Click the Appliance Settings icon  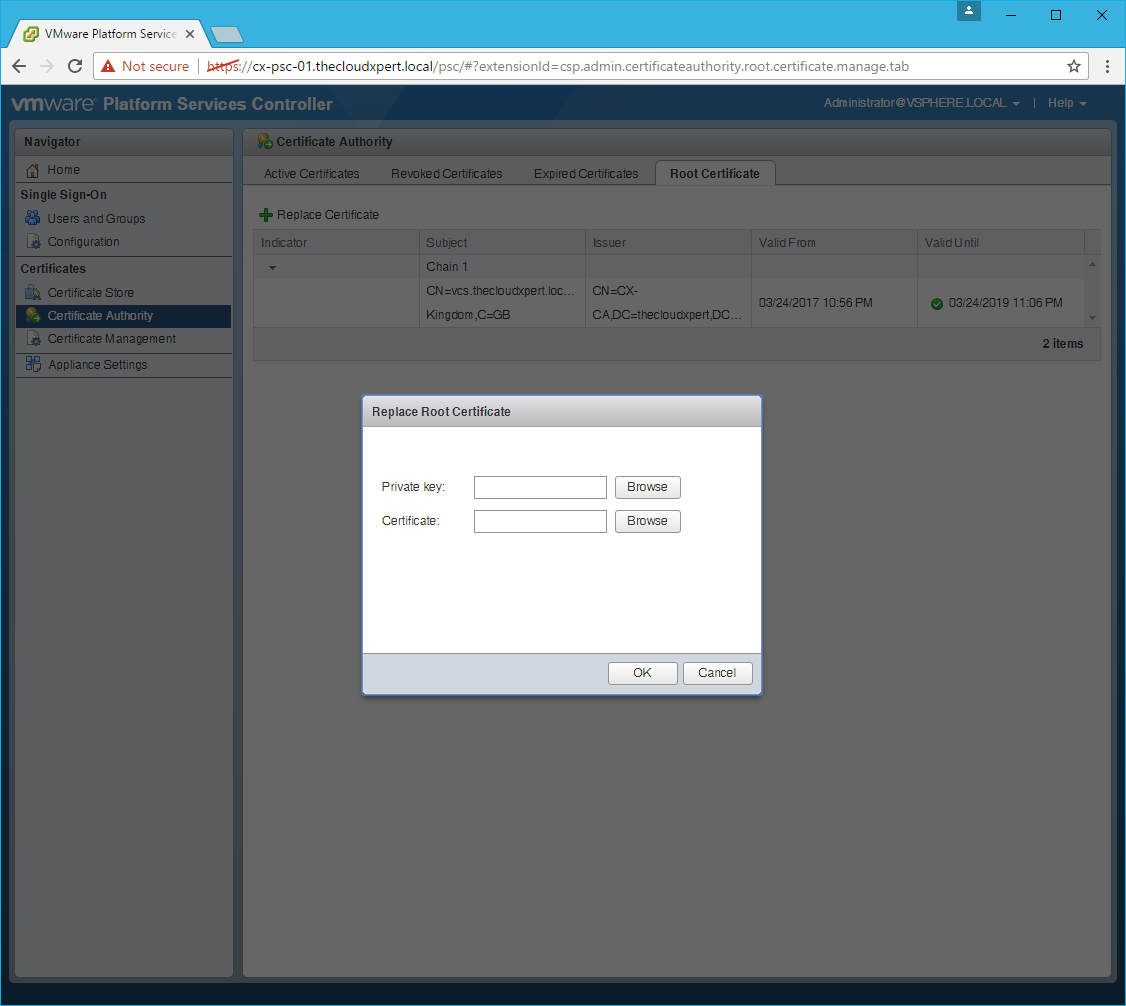click(33, 365)
